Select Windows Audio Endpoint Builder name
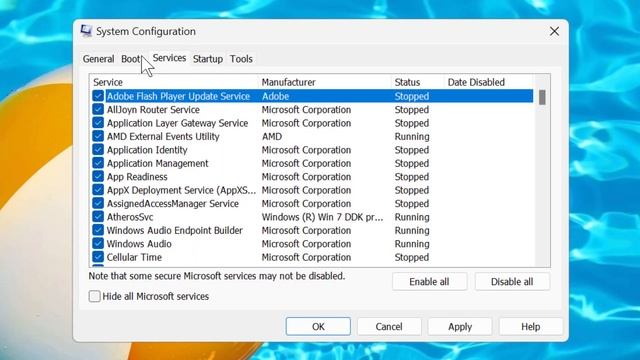 [175, 230]
